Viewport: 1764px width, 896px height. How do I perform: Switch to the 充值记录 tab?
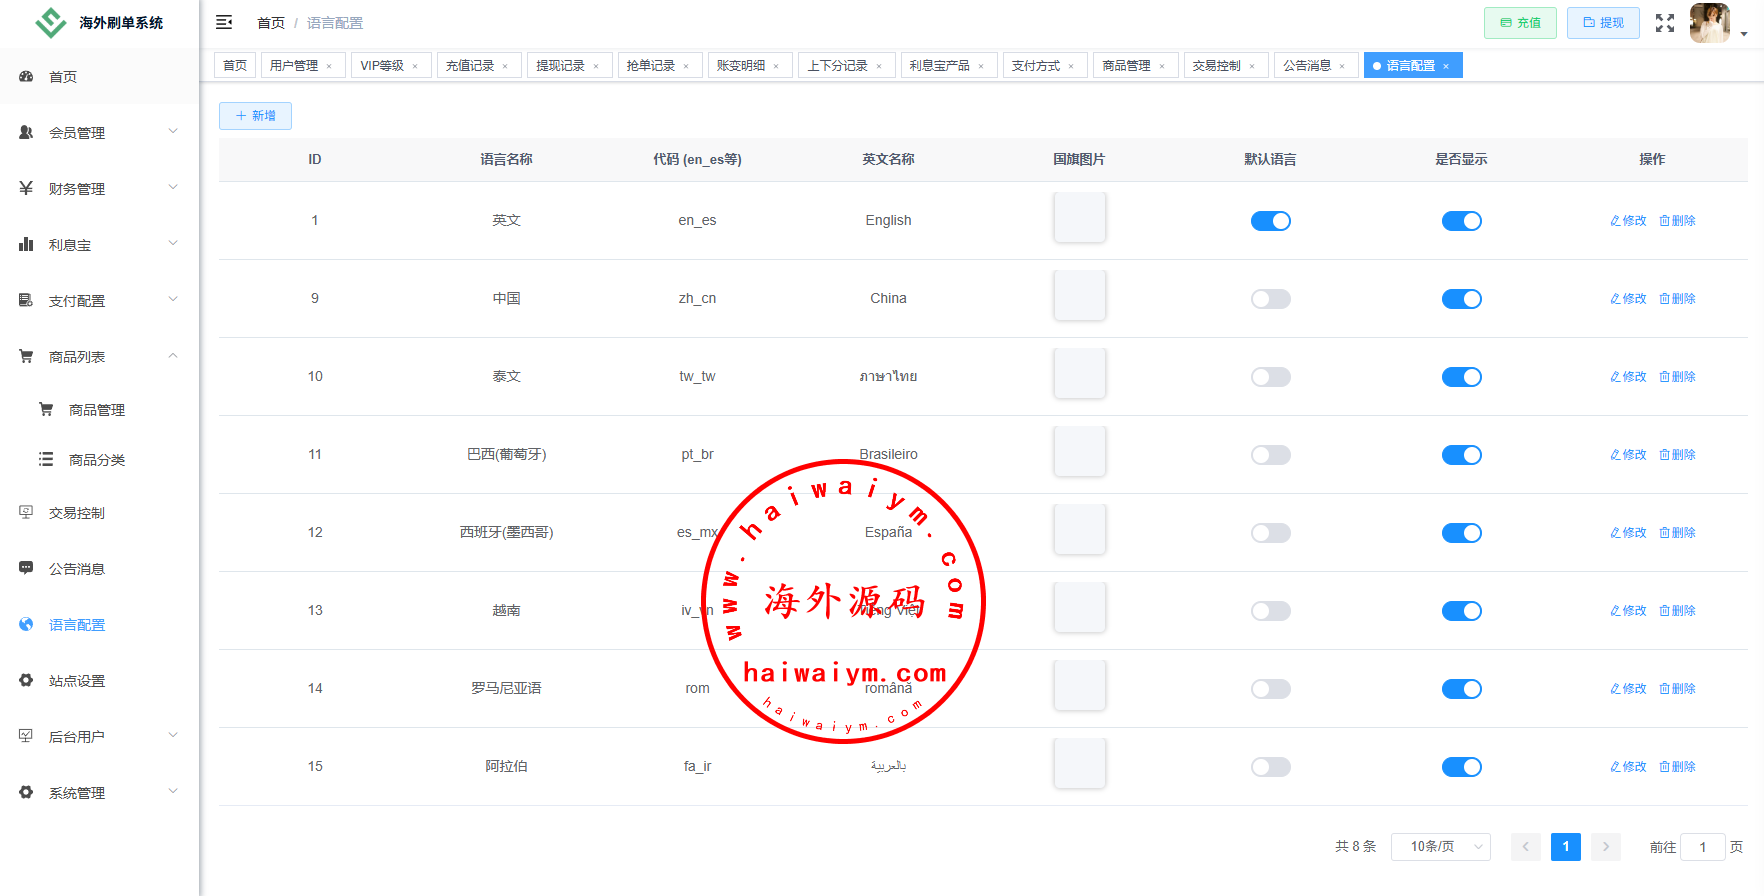click(x=470, y=66)
